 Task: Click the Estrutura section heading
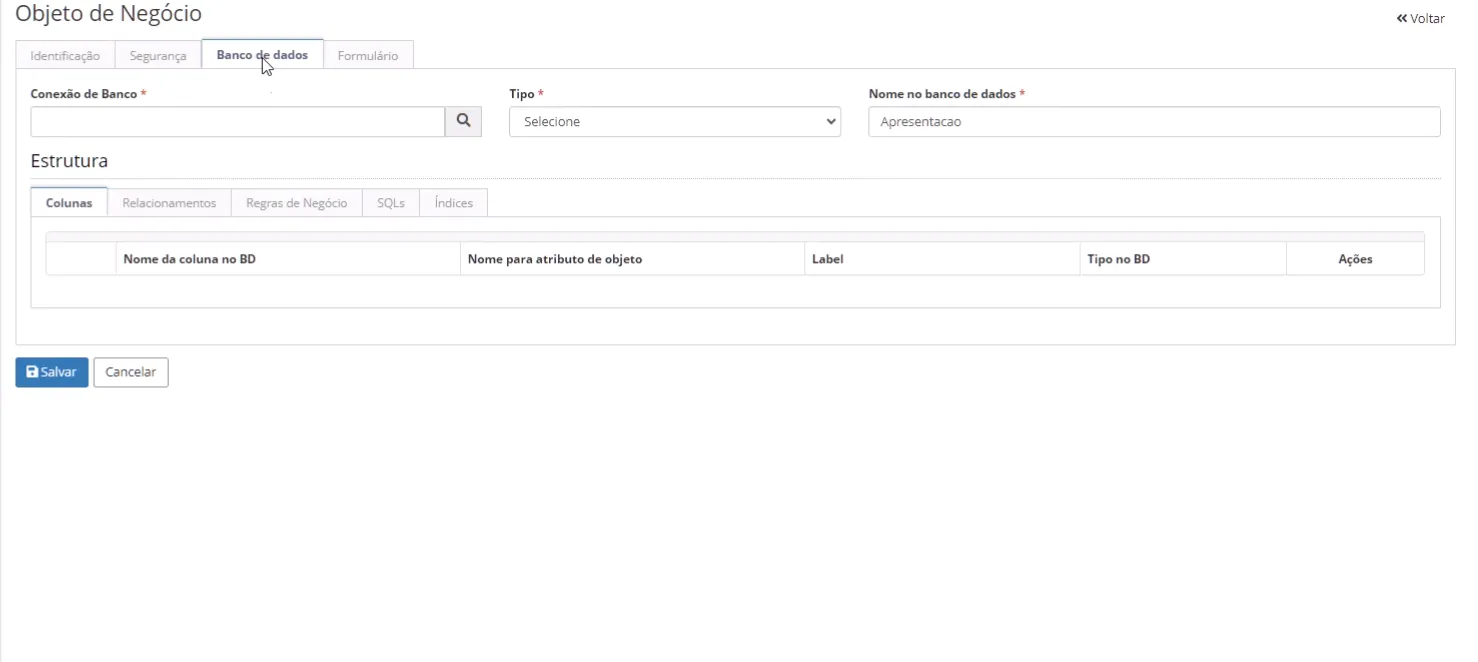coord(69,161)
